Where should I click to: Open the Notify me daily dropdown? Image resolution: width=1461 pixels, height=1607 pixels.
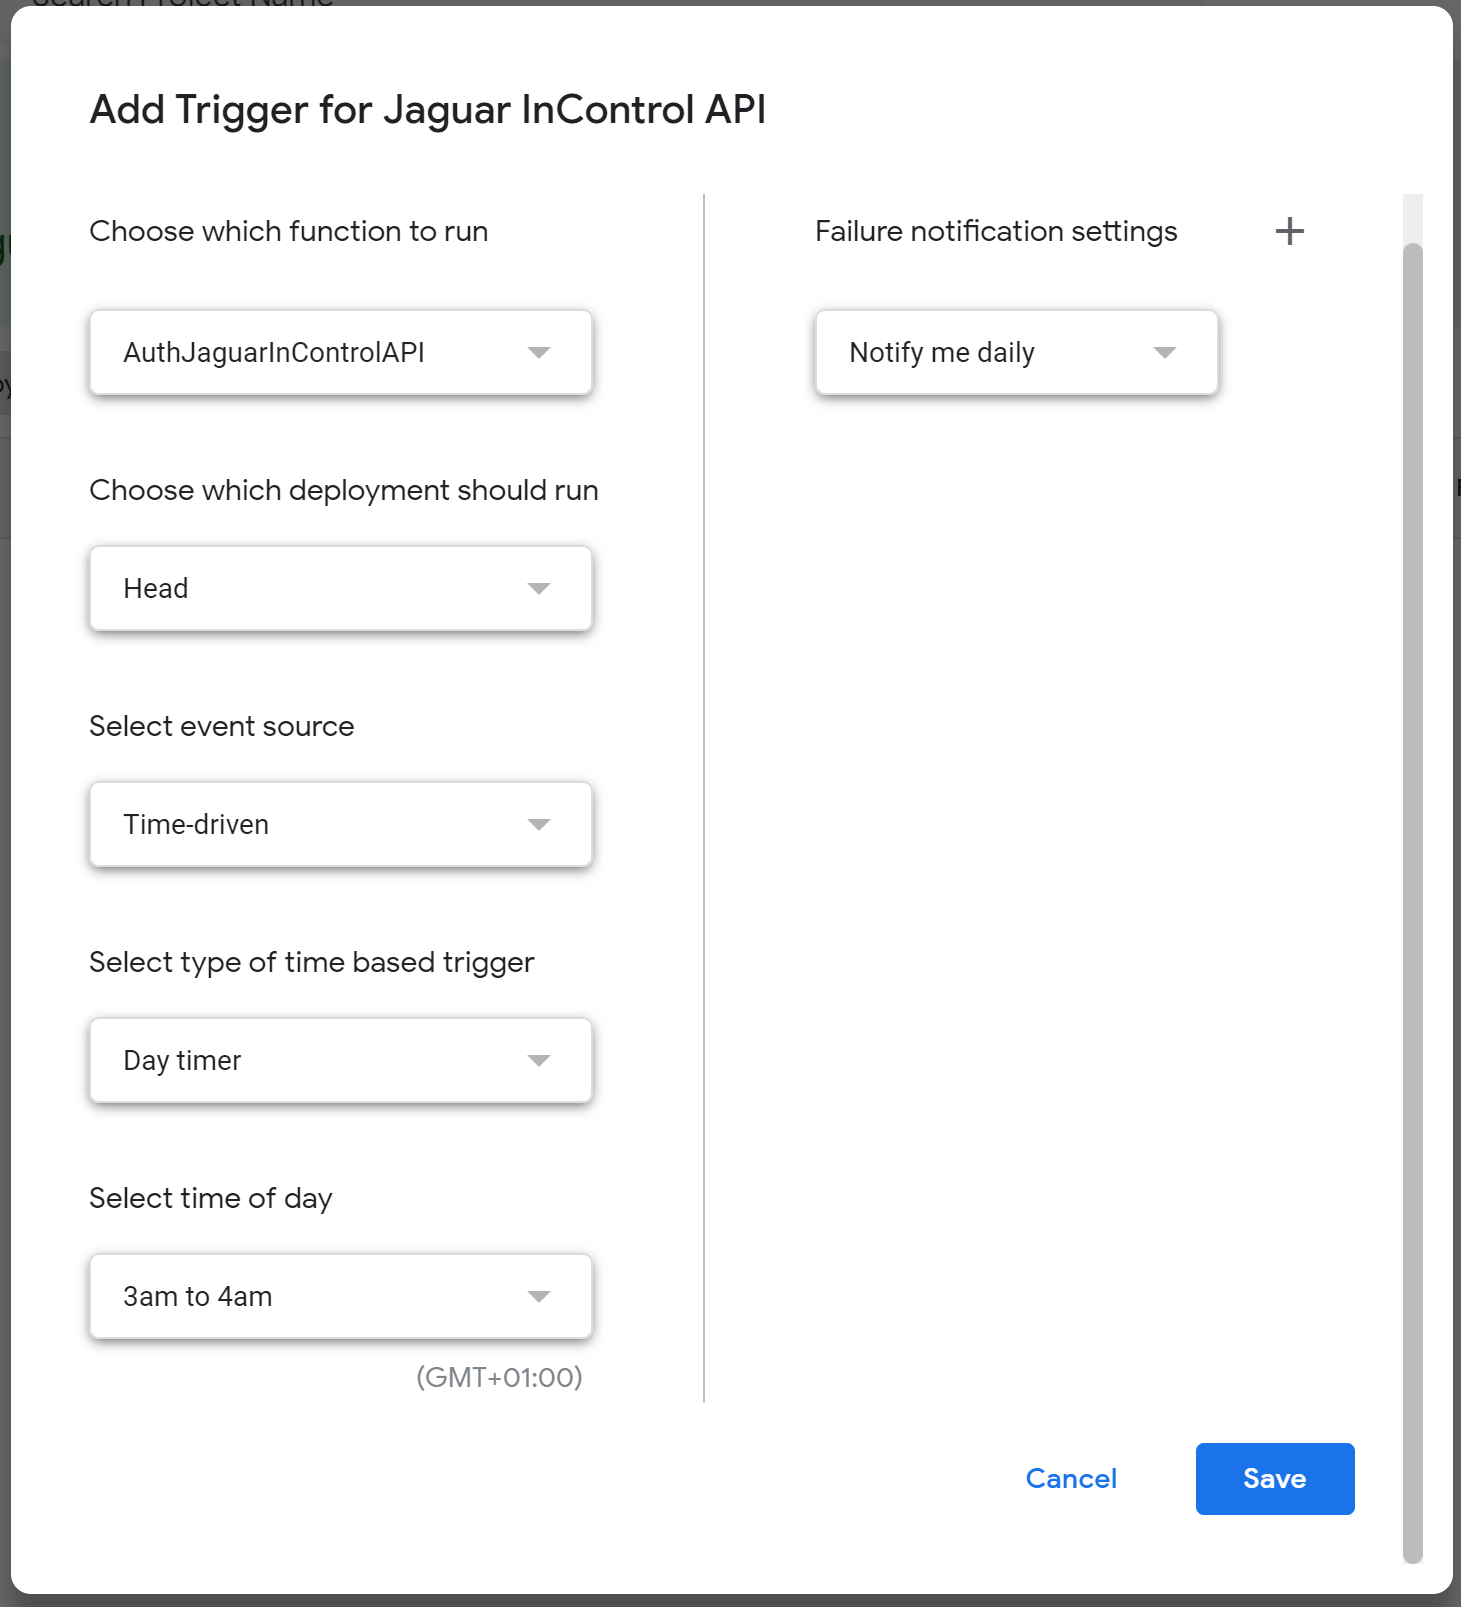(1016, 352)
